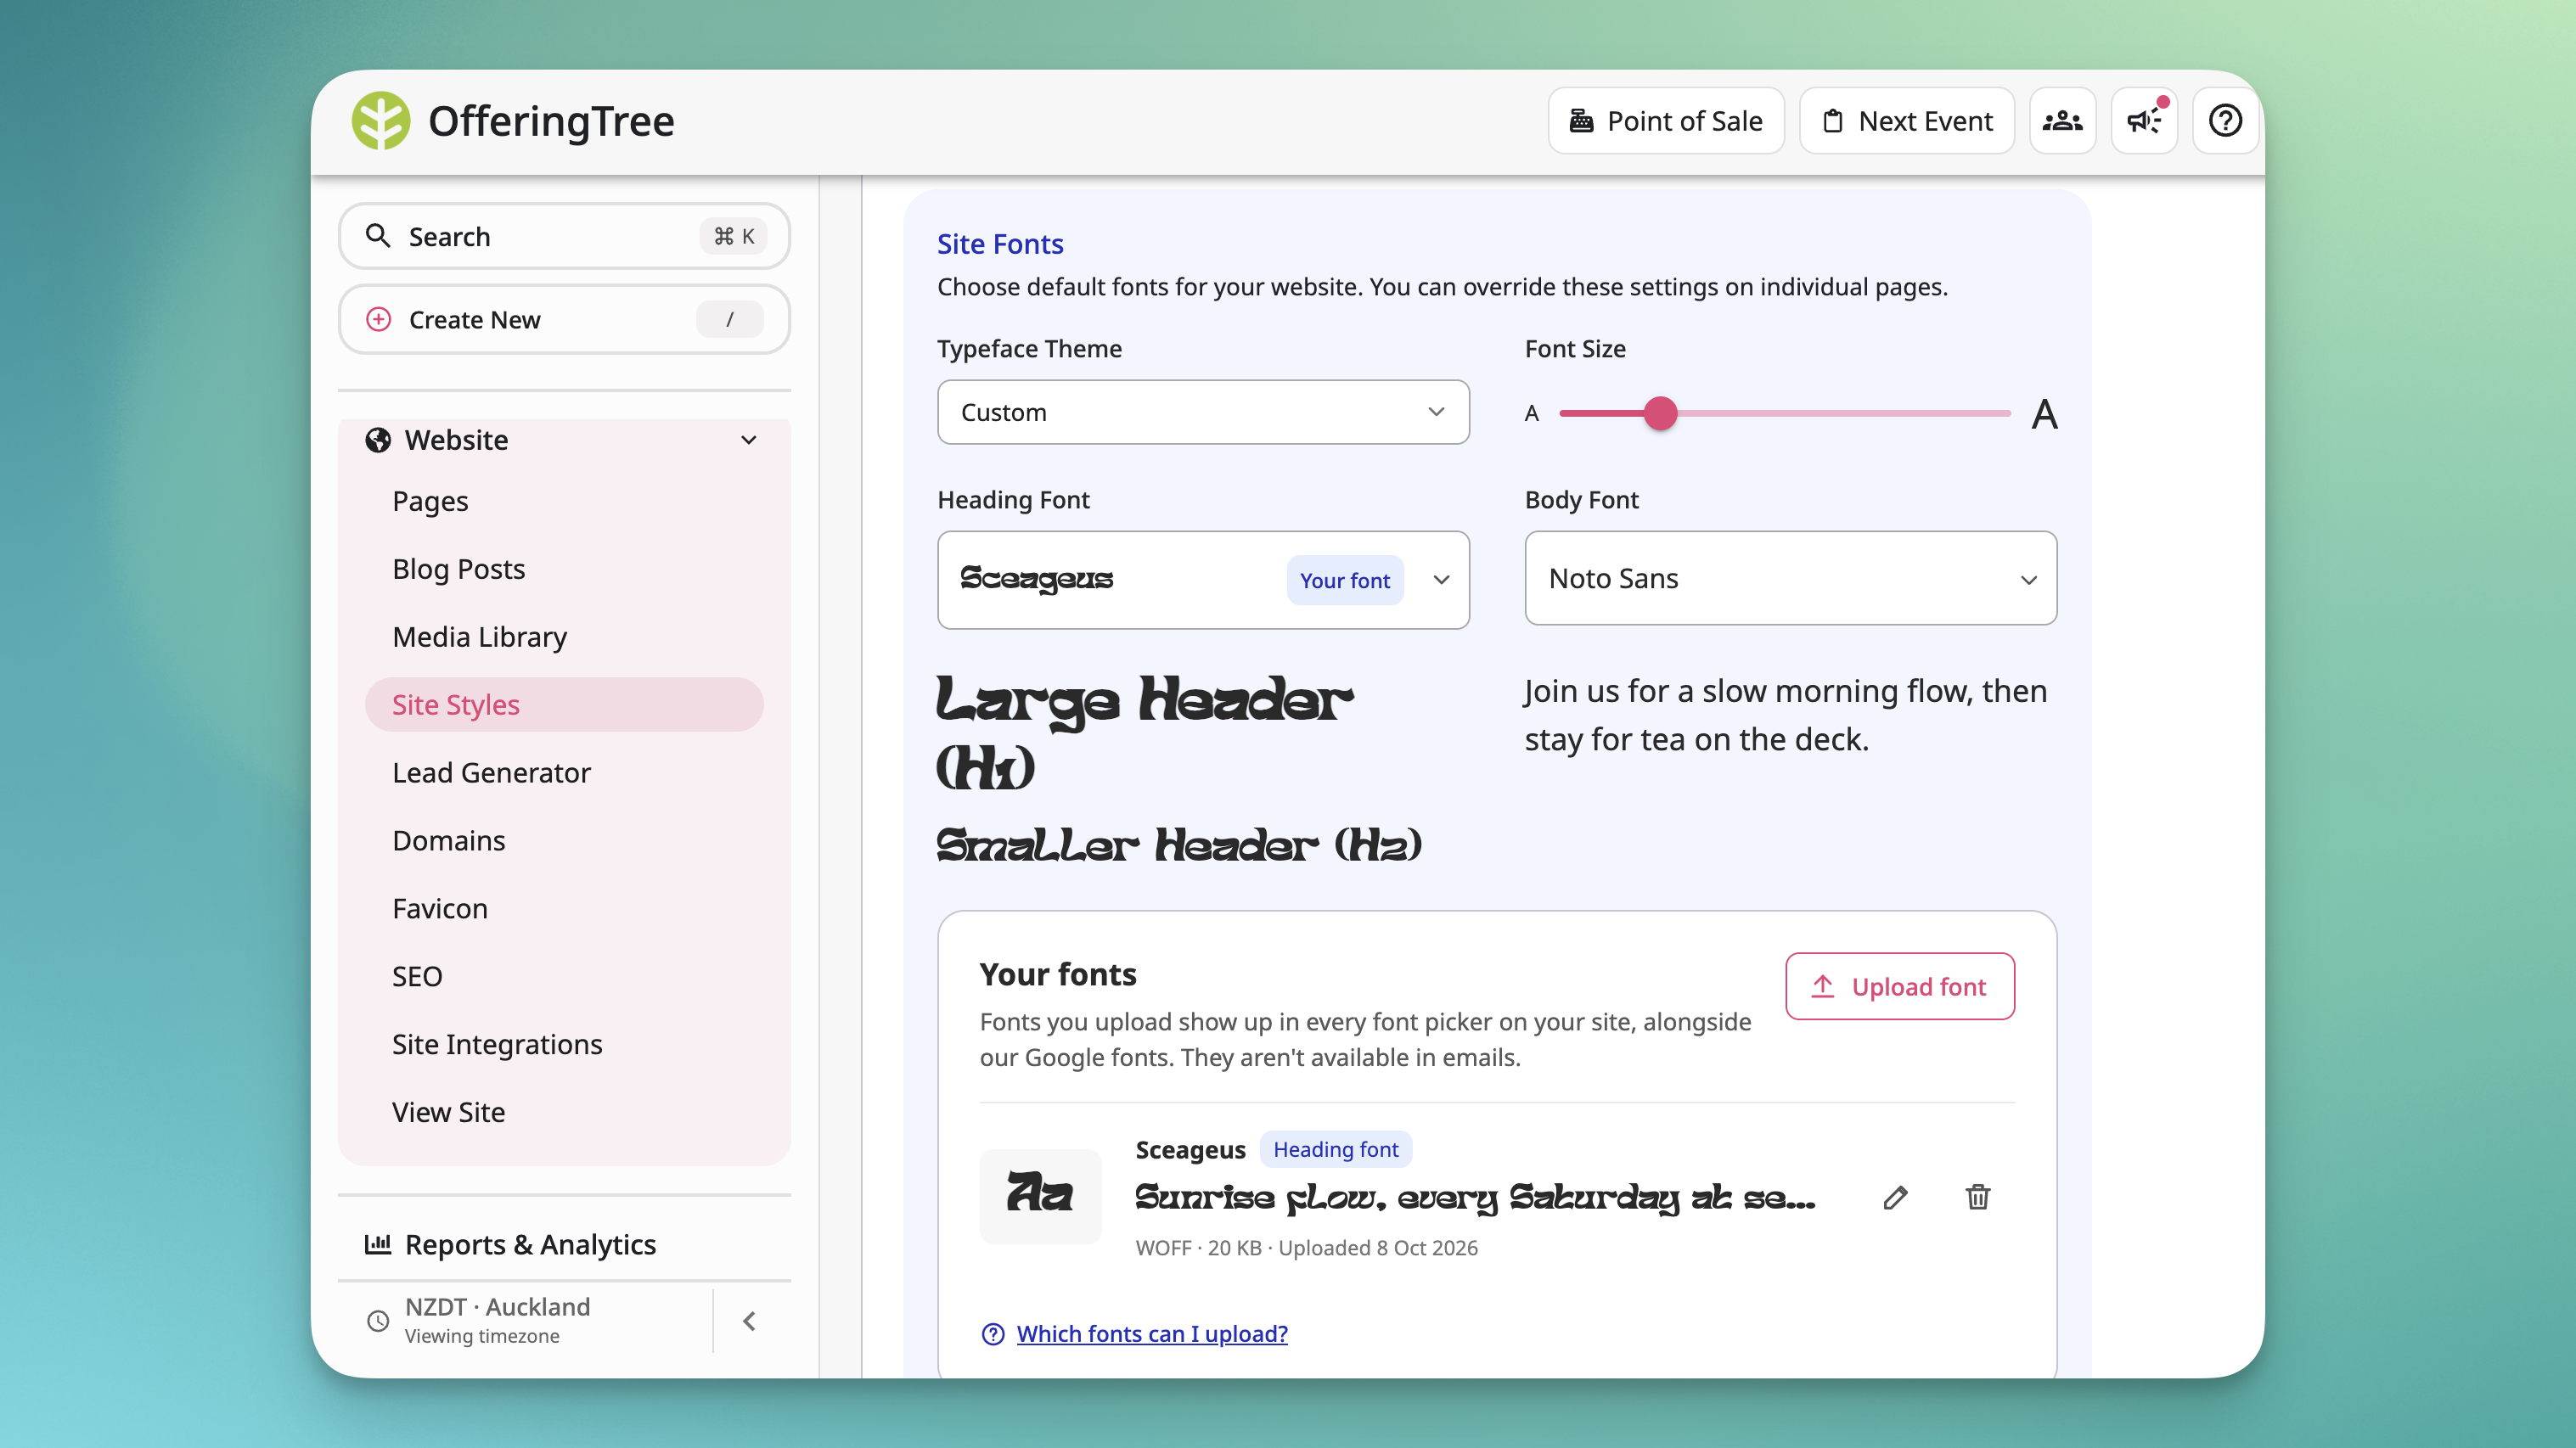Click the Create New button
Screen dimensions: 2576x1448
tap(564, 320)
